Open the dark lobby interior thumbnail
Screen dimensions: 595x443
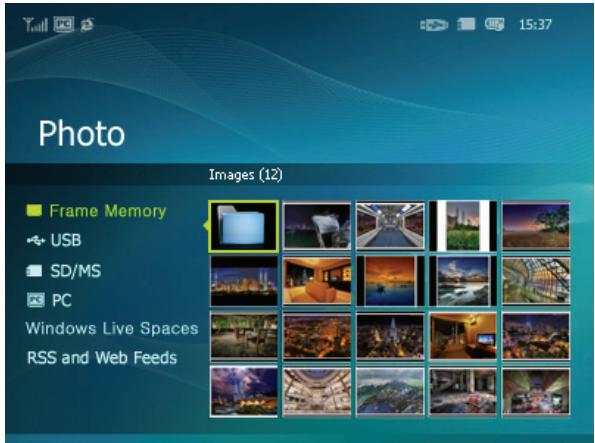click(463, 392)
